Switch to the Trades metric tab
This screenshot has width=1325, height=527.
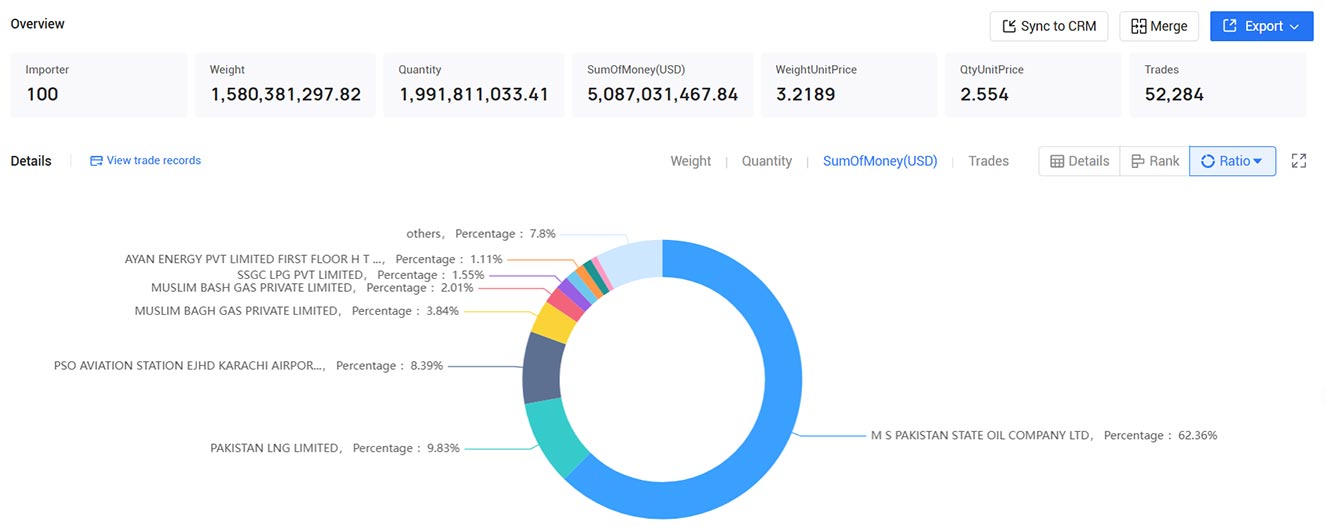(x=988, y=161)
